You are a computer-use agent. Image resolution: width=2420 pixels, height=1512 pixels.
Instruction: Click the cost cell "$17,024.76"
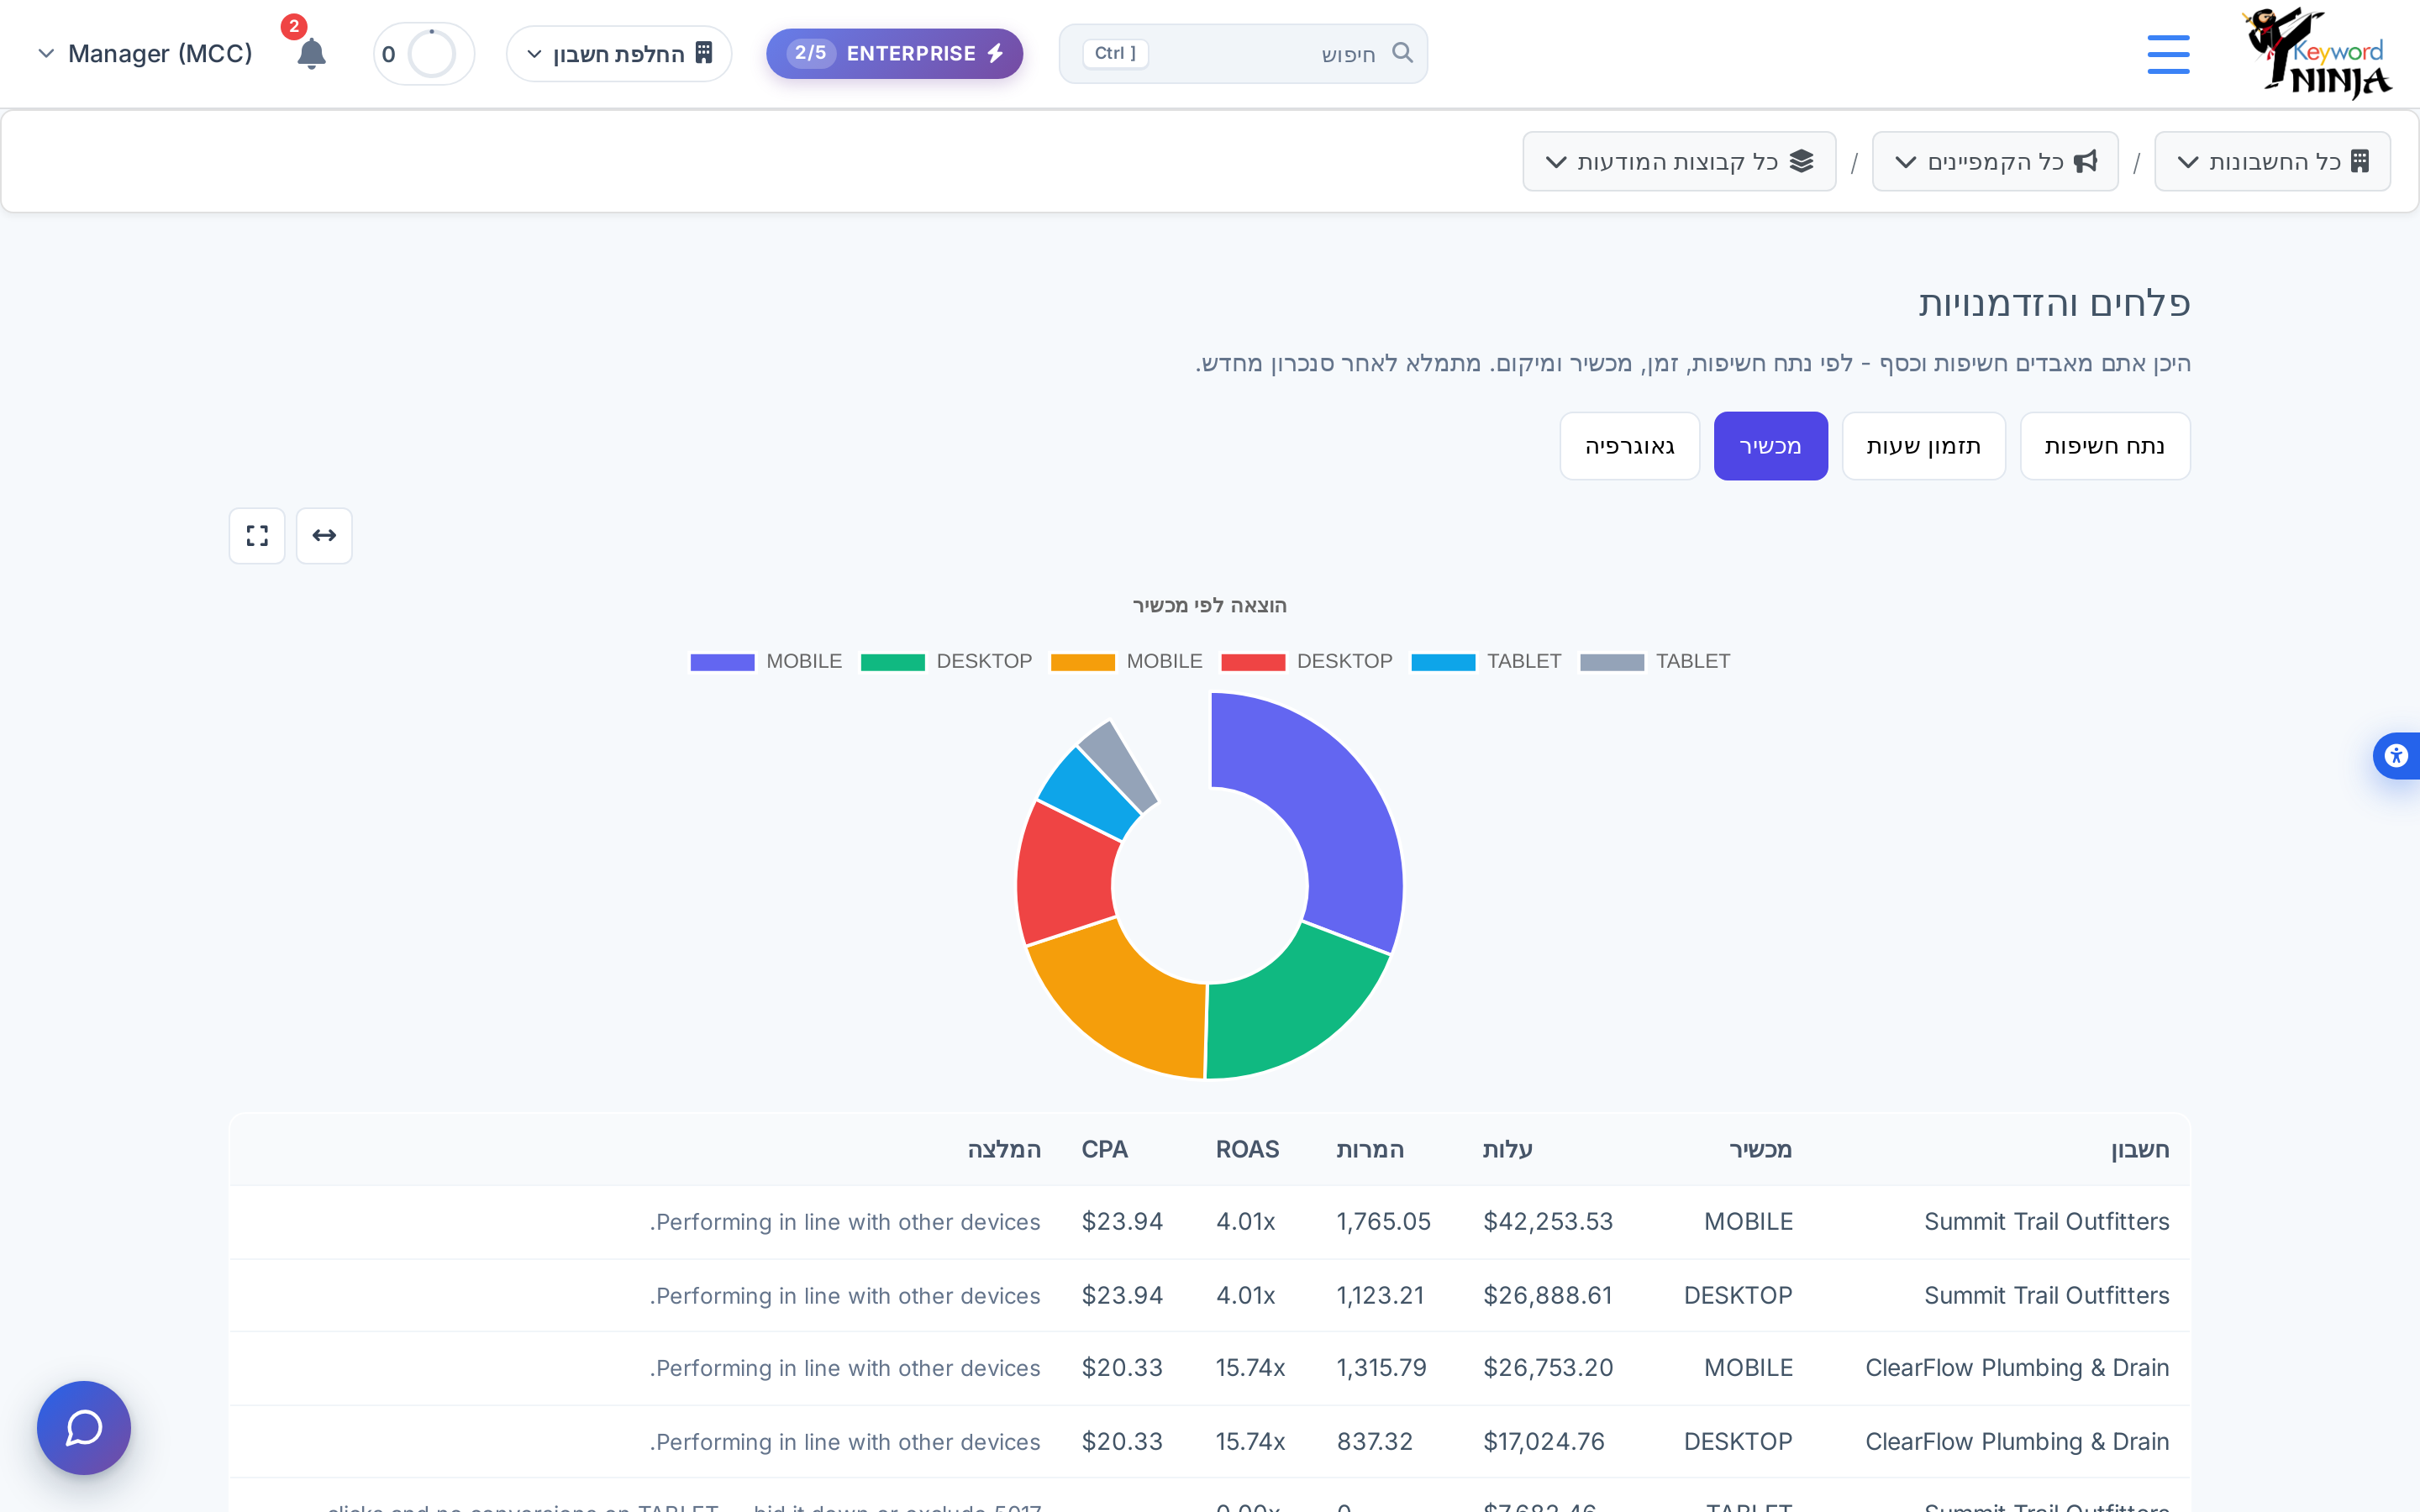[1544, 1442]
